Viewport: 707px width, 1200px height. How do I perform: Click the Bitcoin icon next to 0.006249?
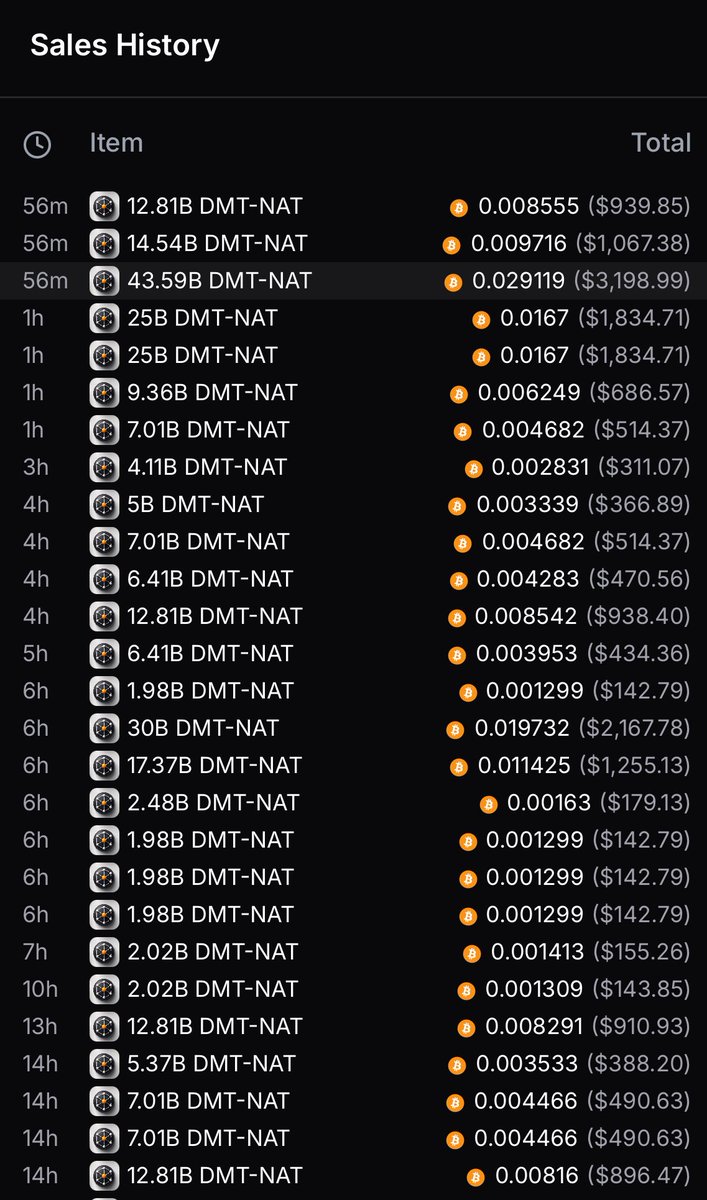[x=458, y=394]
